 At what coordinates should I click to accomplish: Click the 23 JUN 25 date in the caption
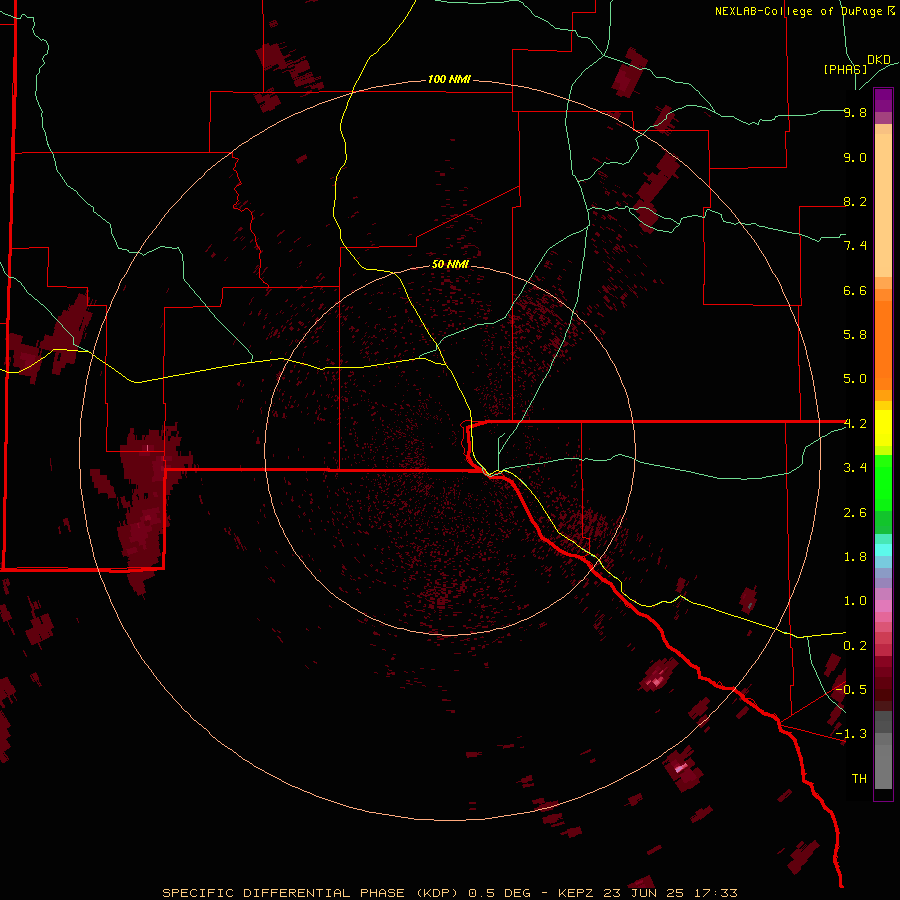tap(644, 893)
